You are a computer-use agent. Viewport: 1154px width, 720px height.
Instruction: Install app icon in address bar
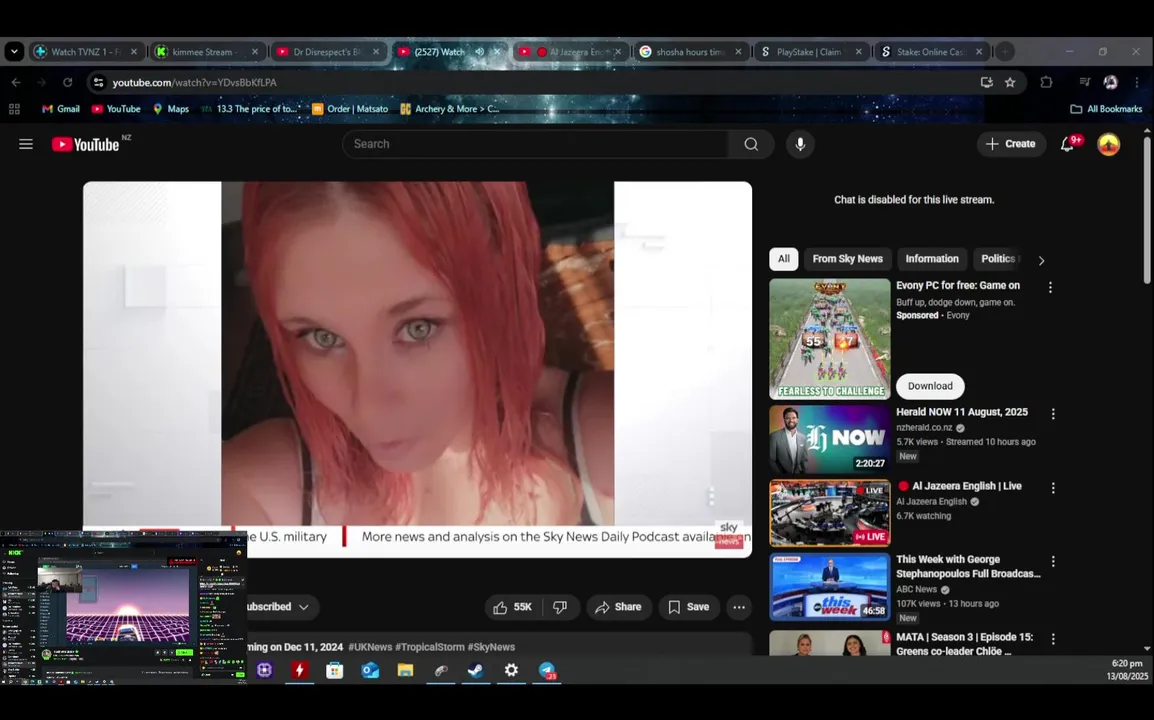click(x=986, y=82)
